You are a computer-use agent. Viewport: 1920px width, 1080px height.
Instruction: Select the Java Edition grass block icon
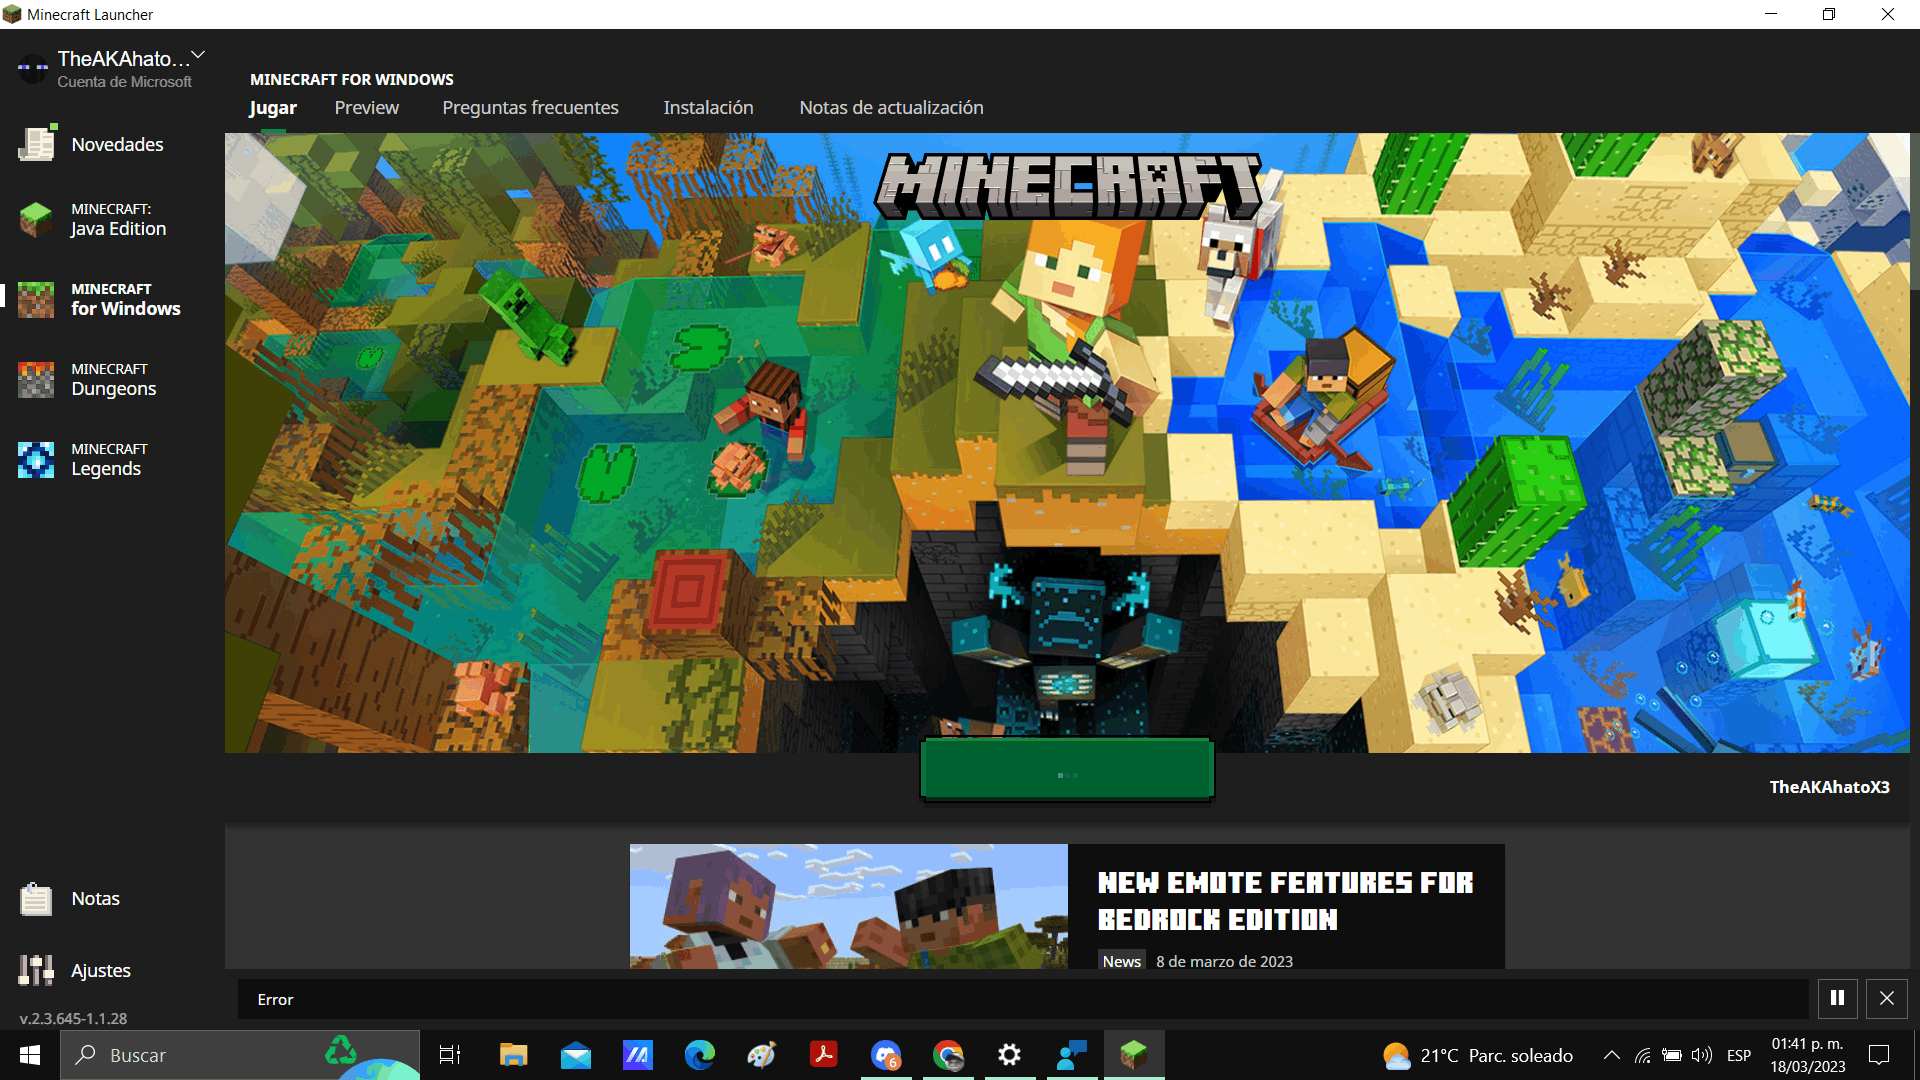36,219
